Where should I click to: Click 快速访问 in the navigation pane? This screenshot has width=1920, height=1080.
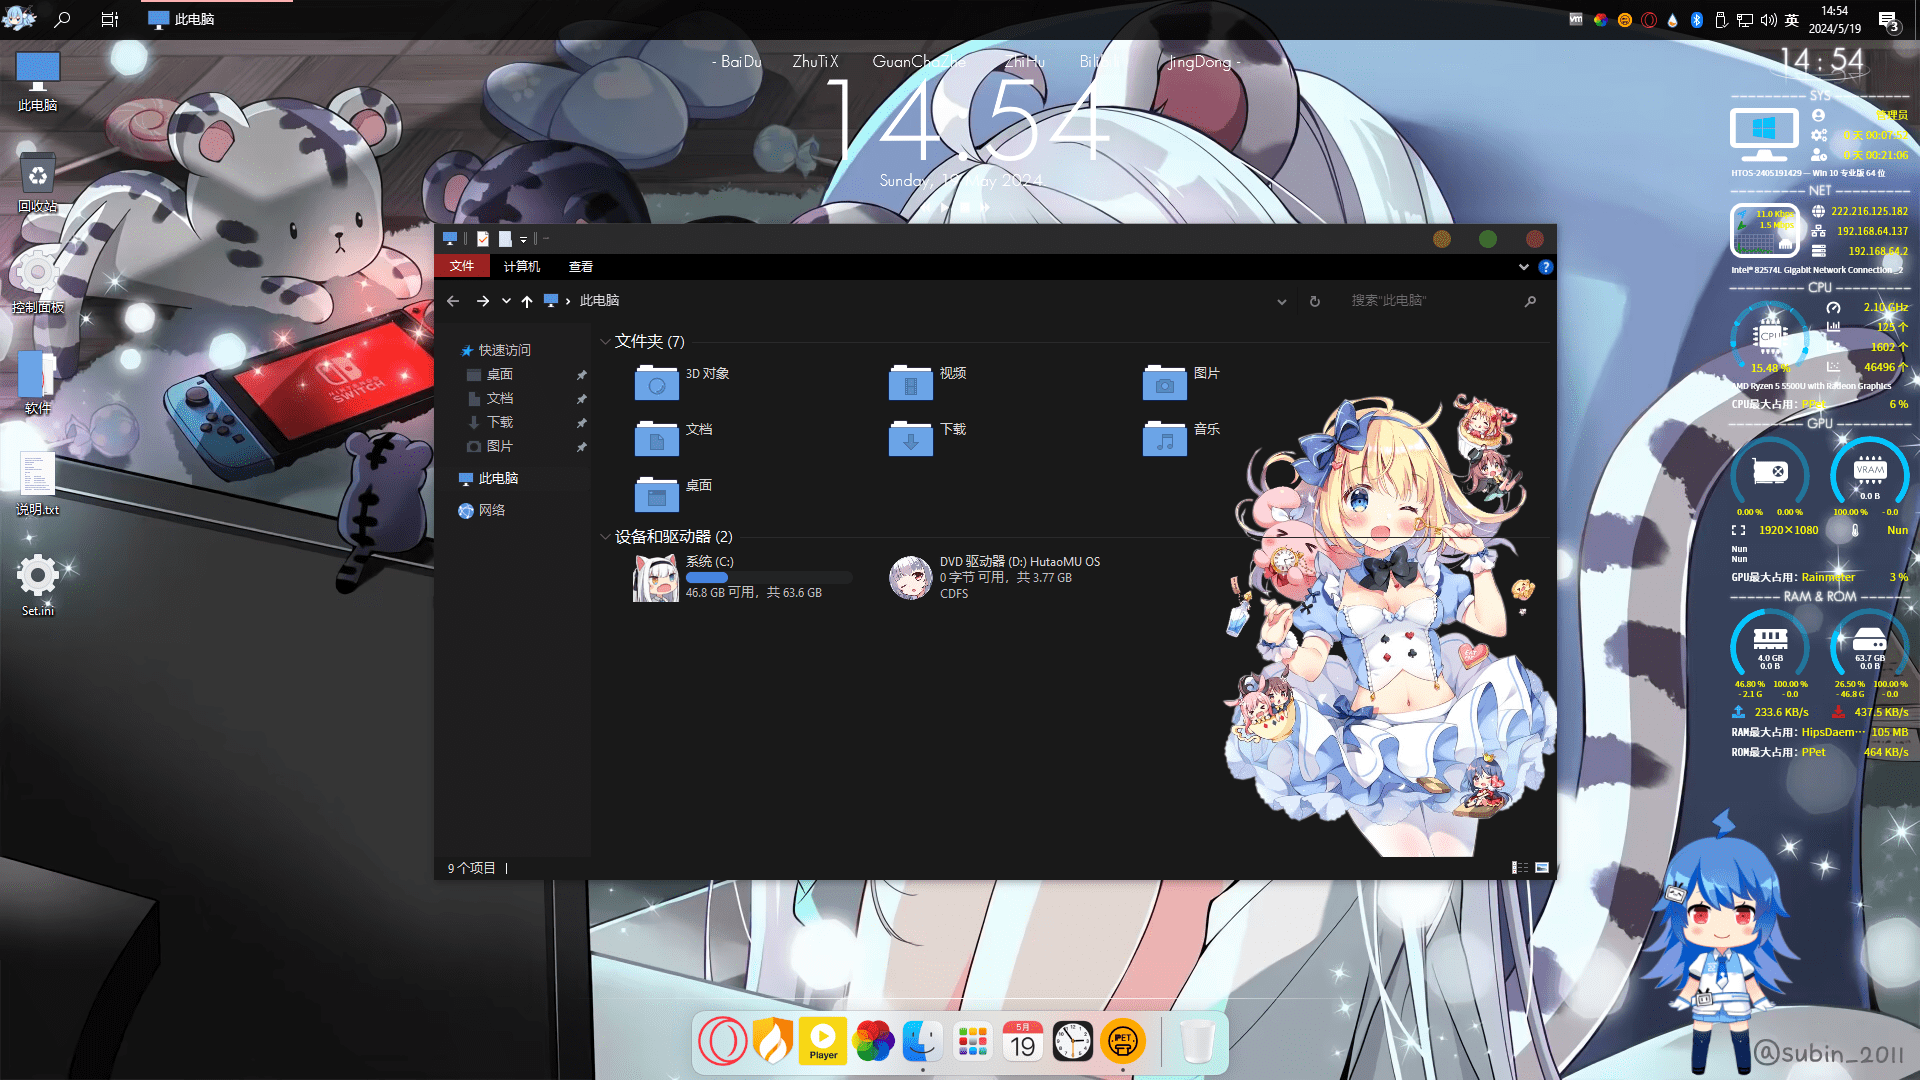[x=504, y=350]
